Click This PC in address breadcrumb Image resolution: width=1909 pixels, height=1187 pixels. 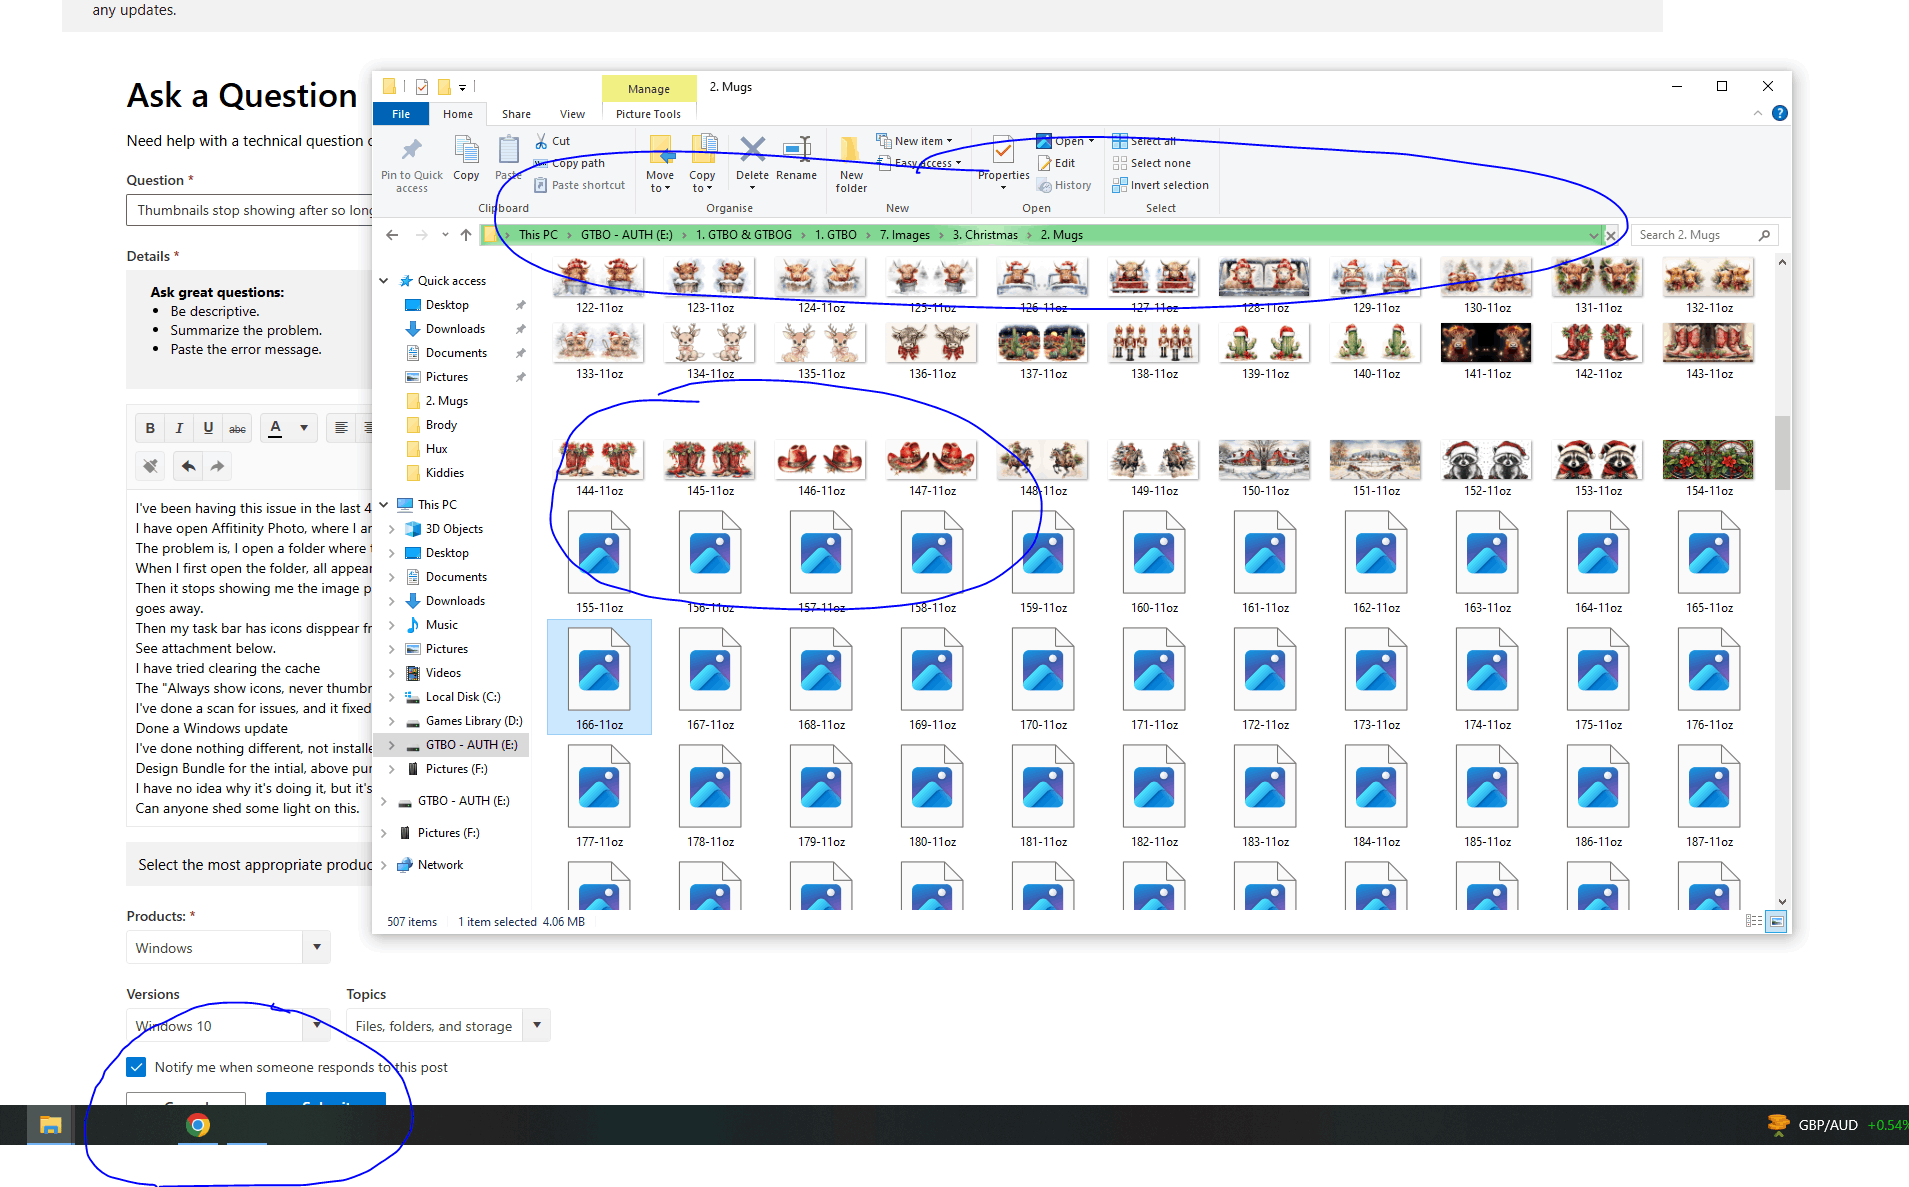538,235
